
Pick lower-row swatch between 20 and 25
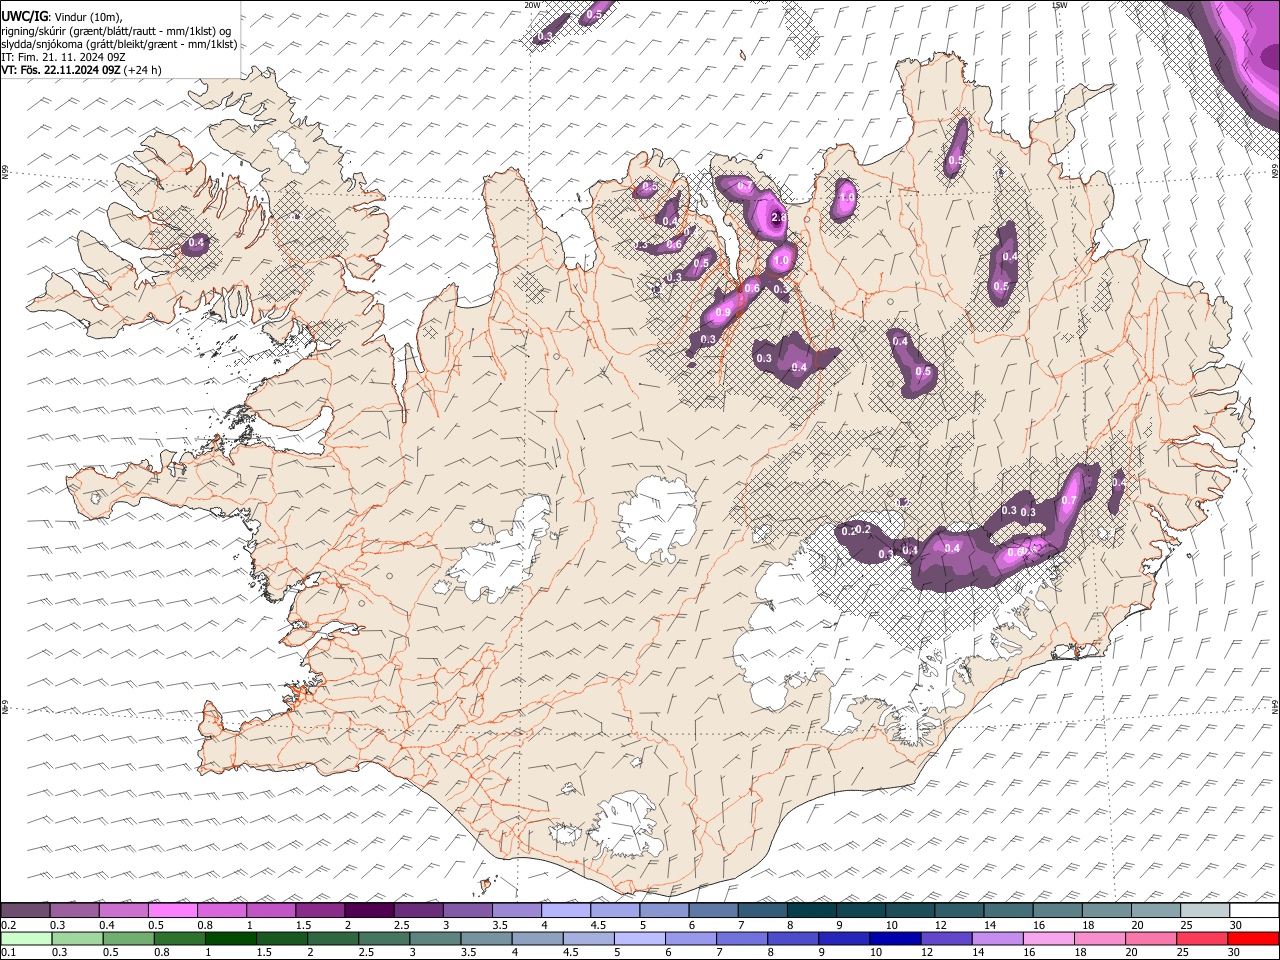pyautogui.click(x=1149, y=938)
